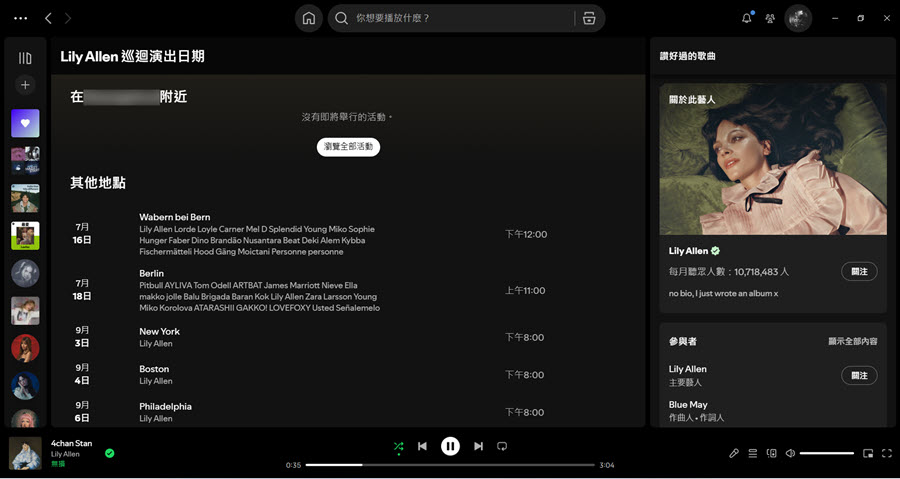
Task: Go forward with the right arrow
Action: (68, 18)
